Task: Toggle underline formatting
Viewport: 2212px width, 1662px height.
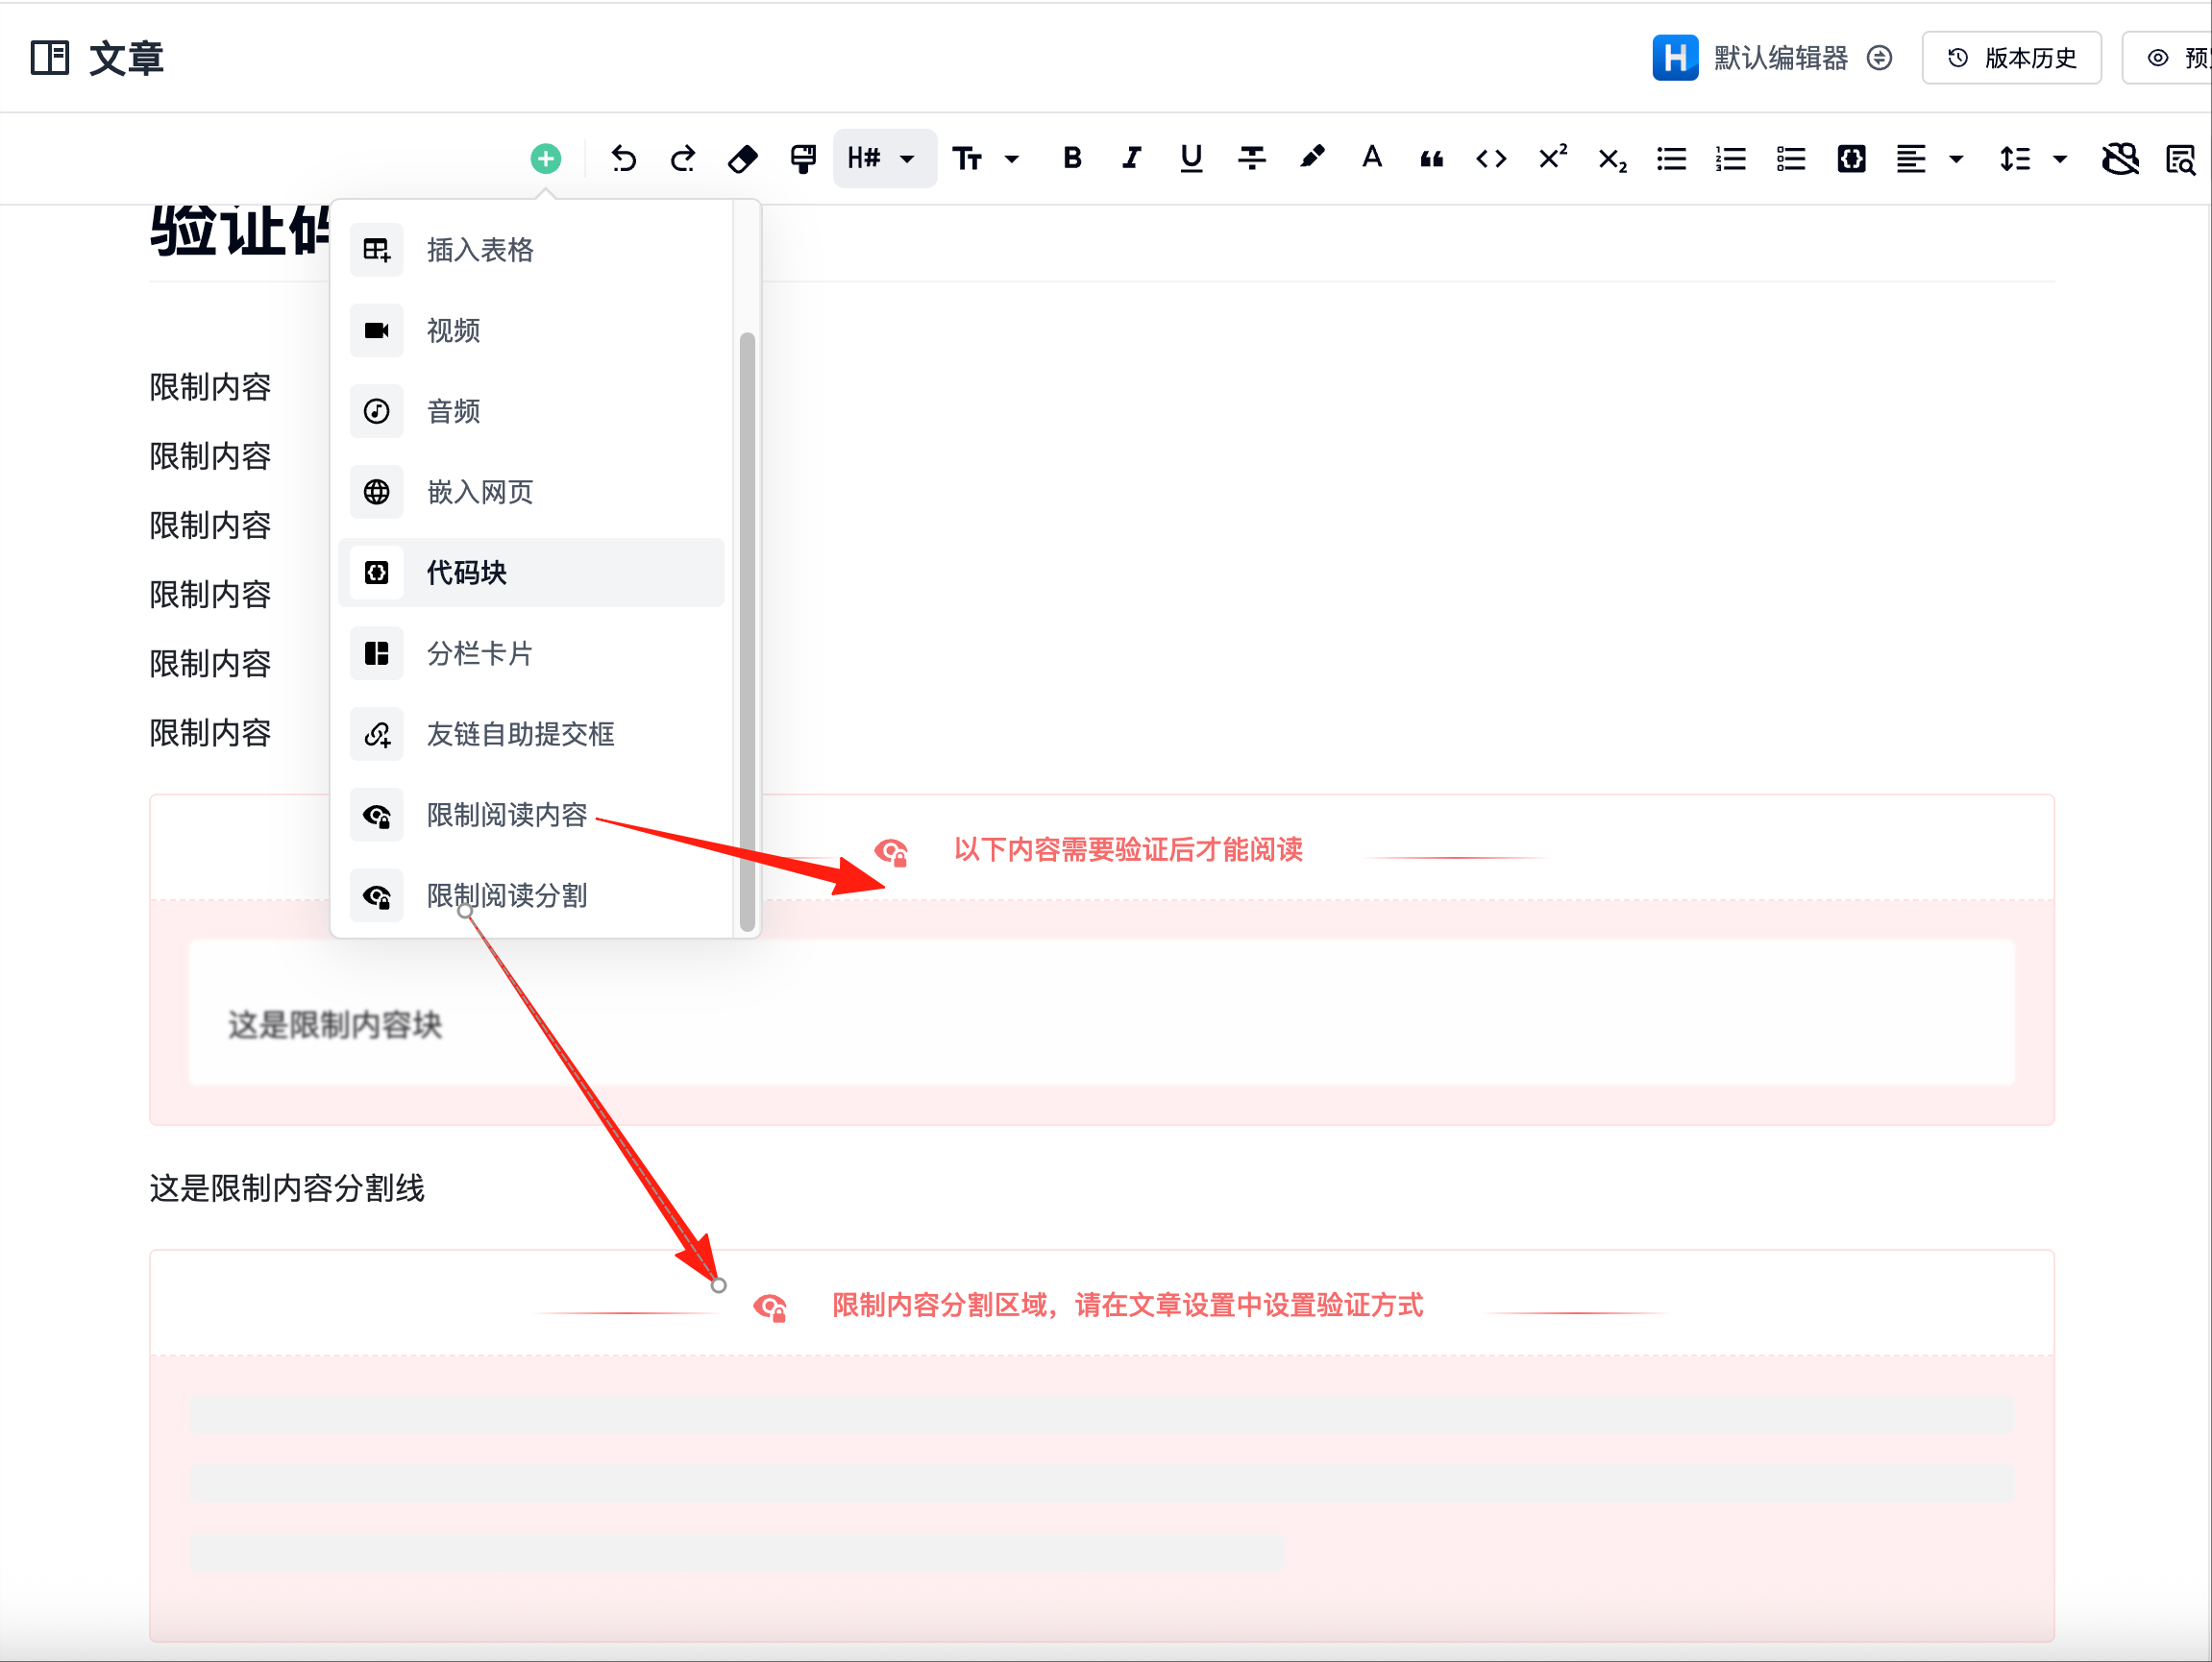Action: click(1190, 158)
